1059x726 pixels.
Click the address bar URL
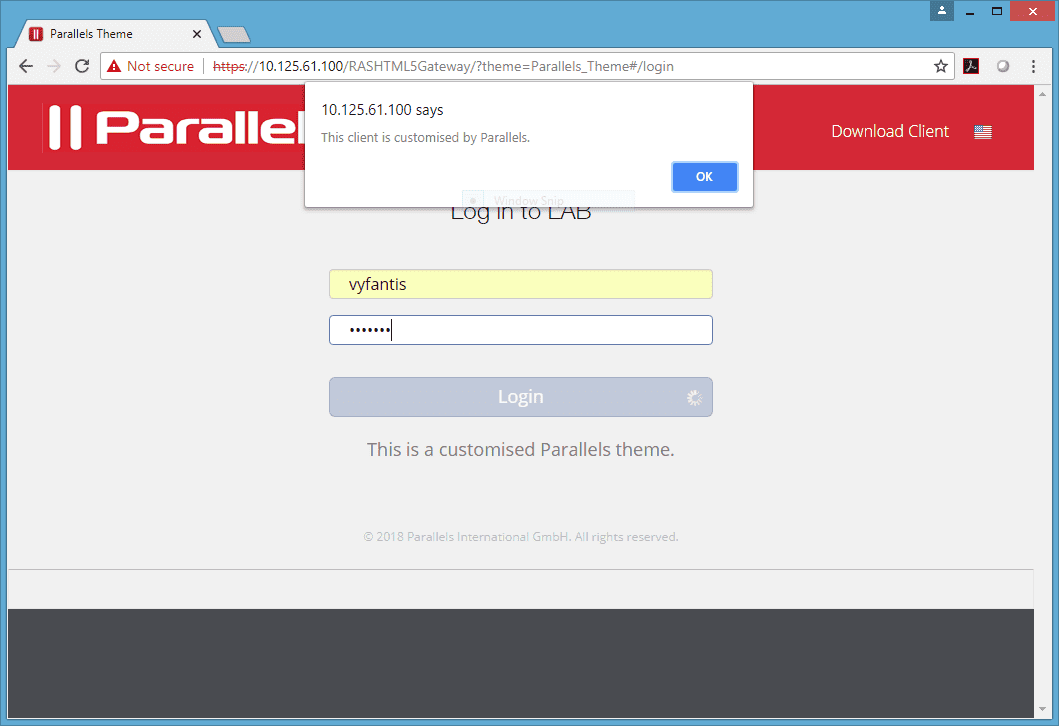tap(443, 66)
